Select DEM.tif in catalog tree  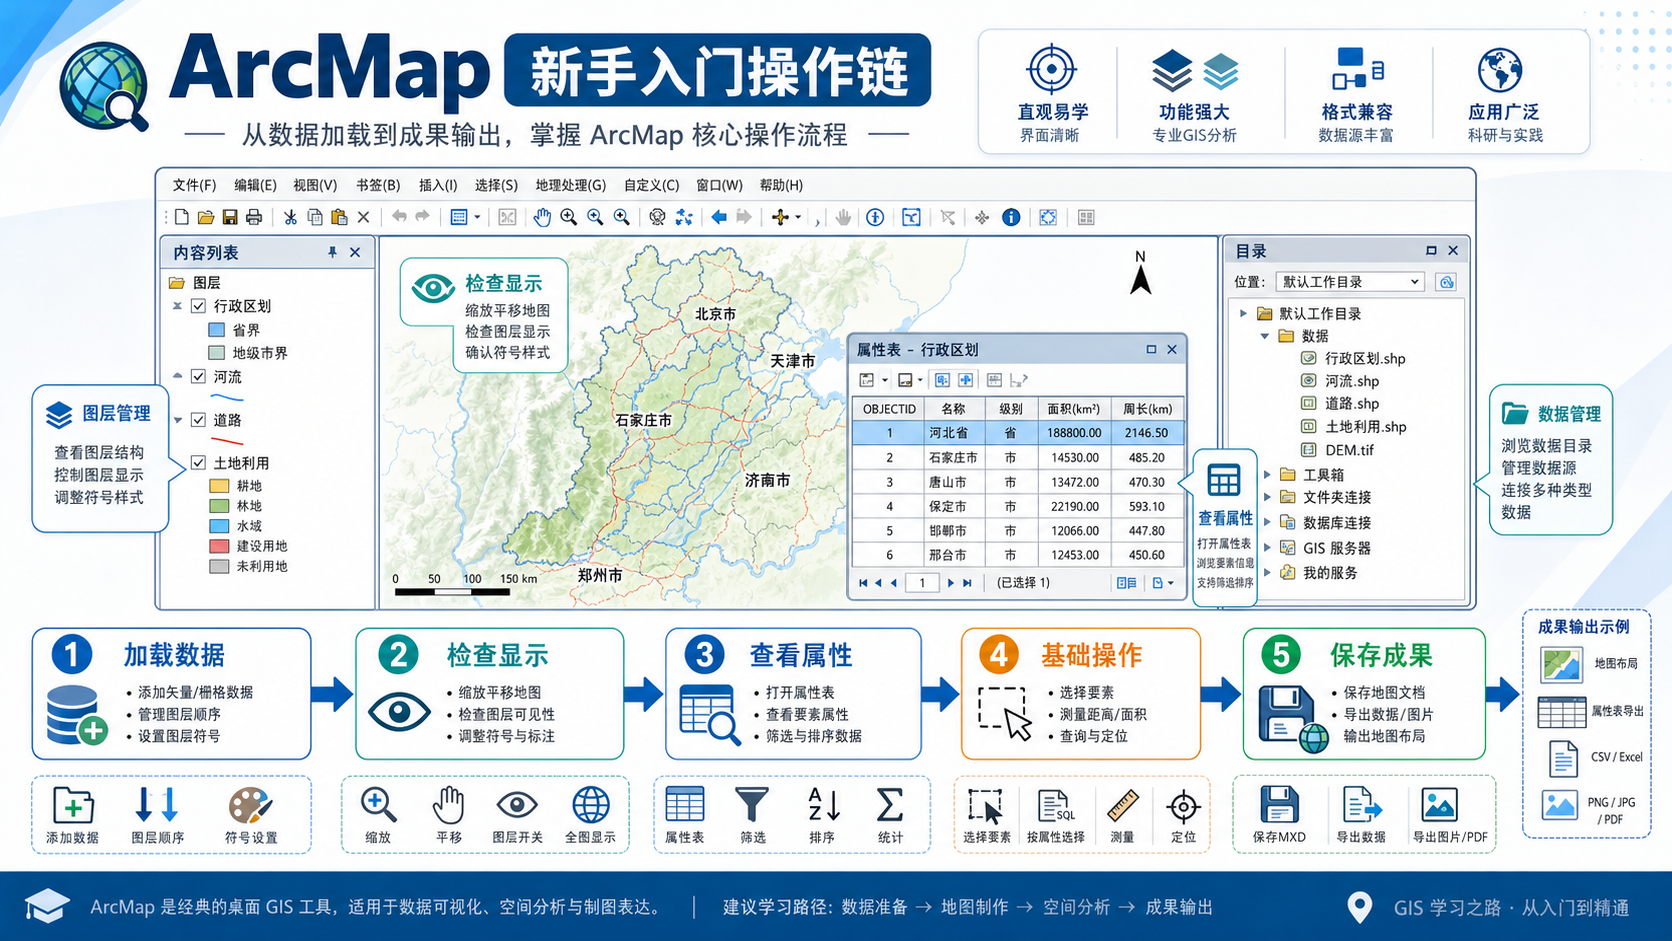pyautogui.click(x=1337, y=450)
